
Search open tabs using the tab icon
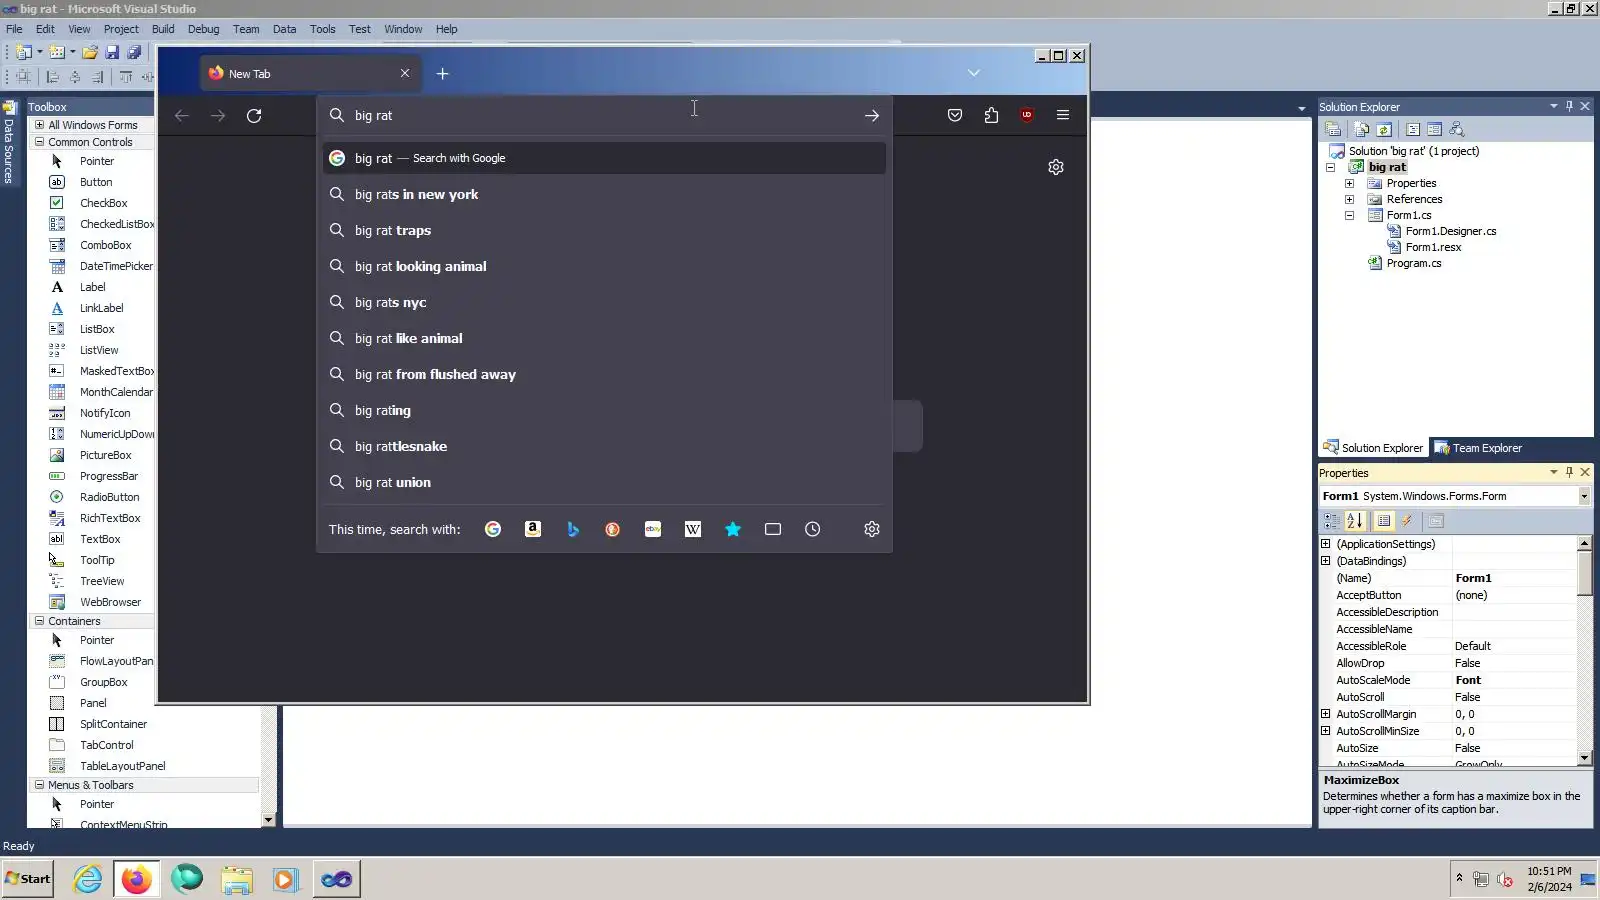pos(773,529)
